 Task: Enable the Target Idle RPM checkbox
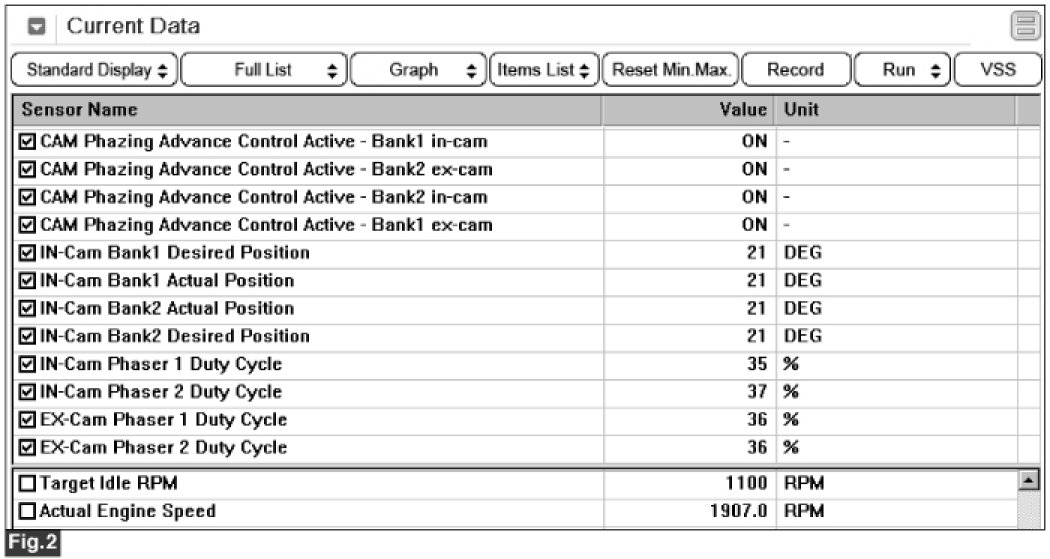[28, 484]
